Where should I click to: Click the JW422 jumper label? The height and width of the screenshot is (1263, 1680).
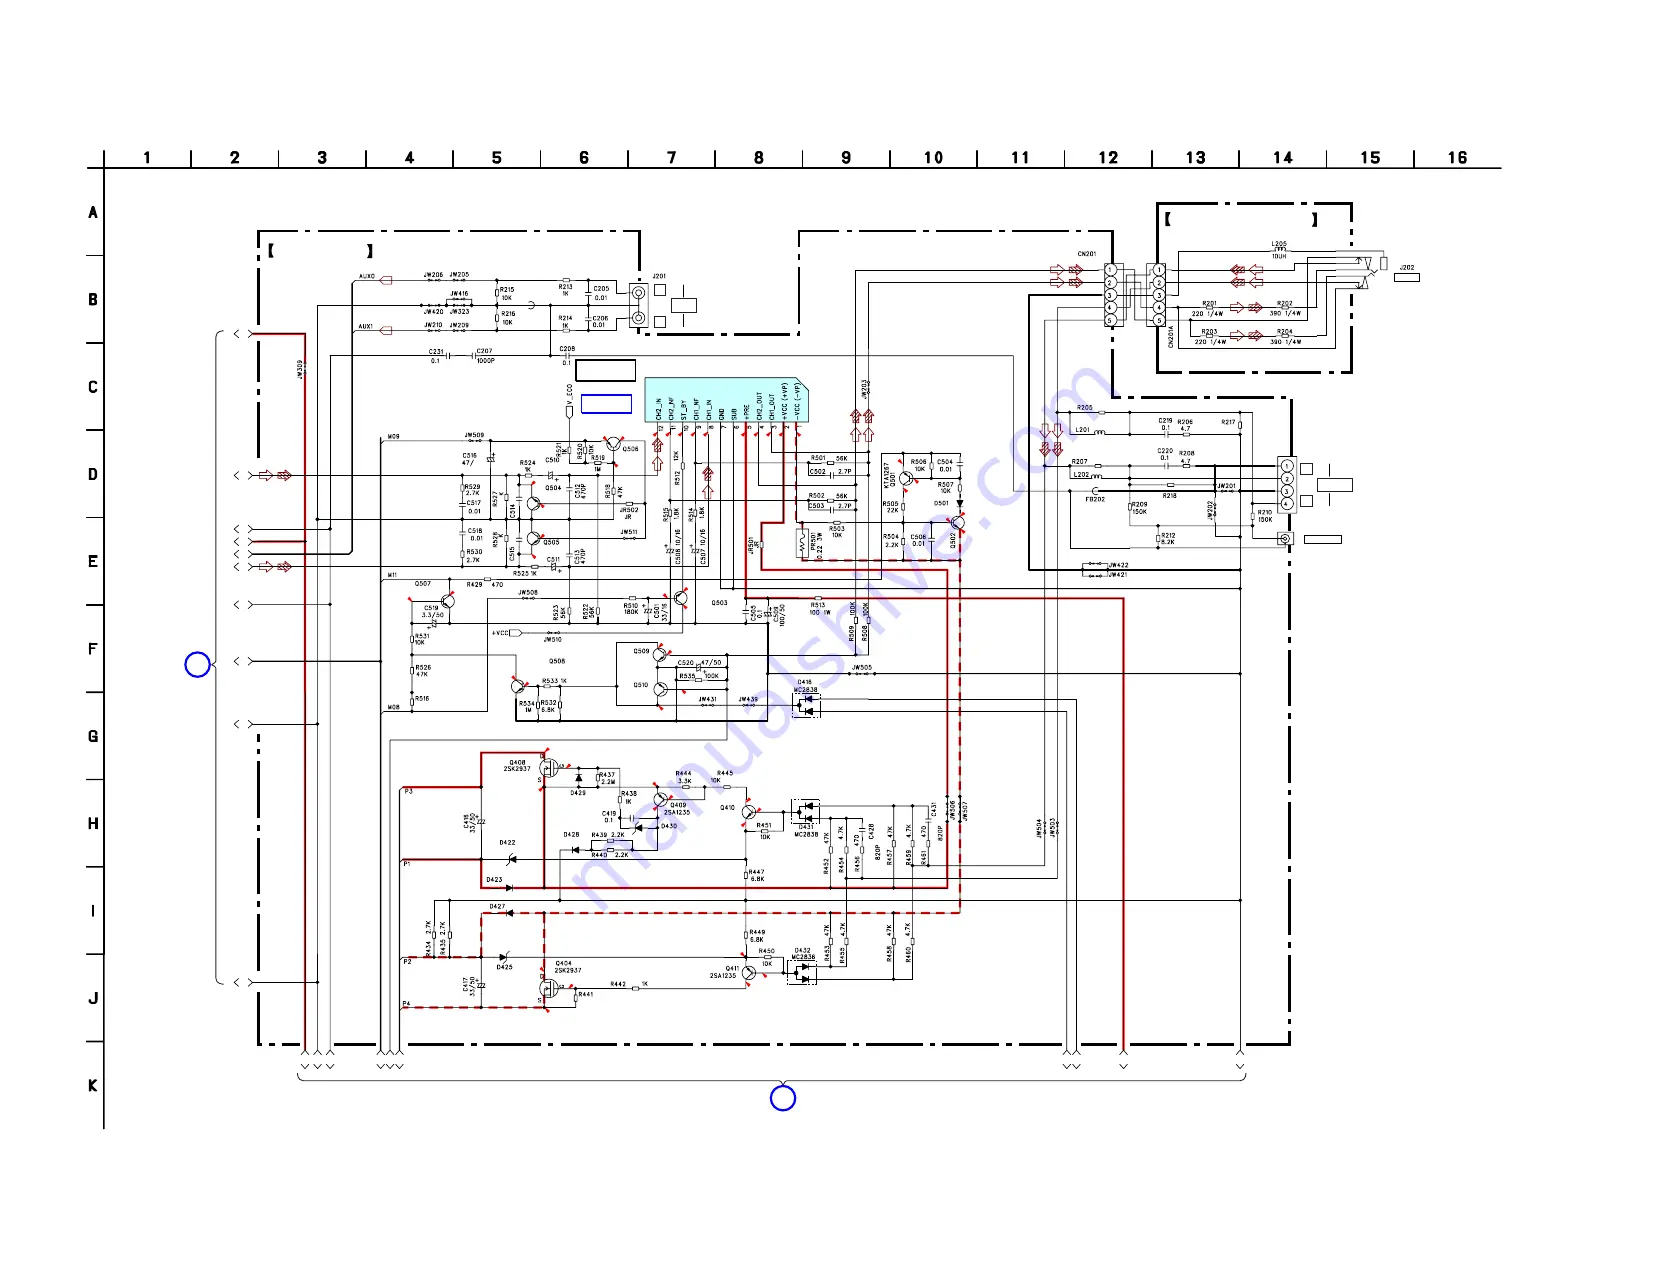pyautogui.click(x=1118, y=565)
